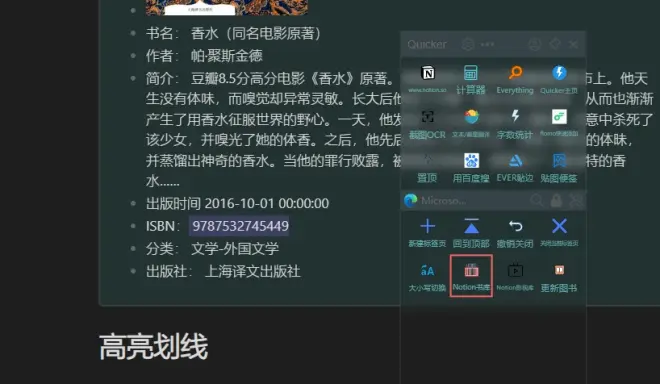Close the Quicker panel

click(x=573, y=44)
